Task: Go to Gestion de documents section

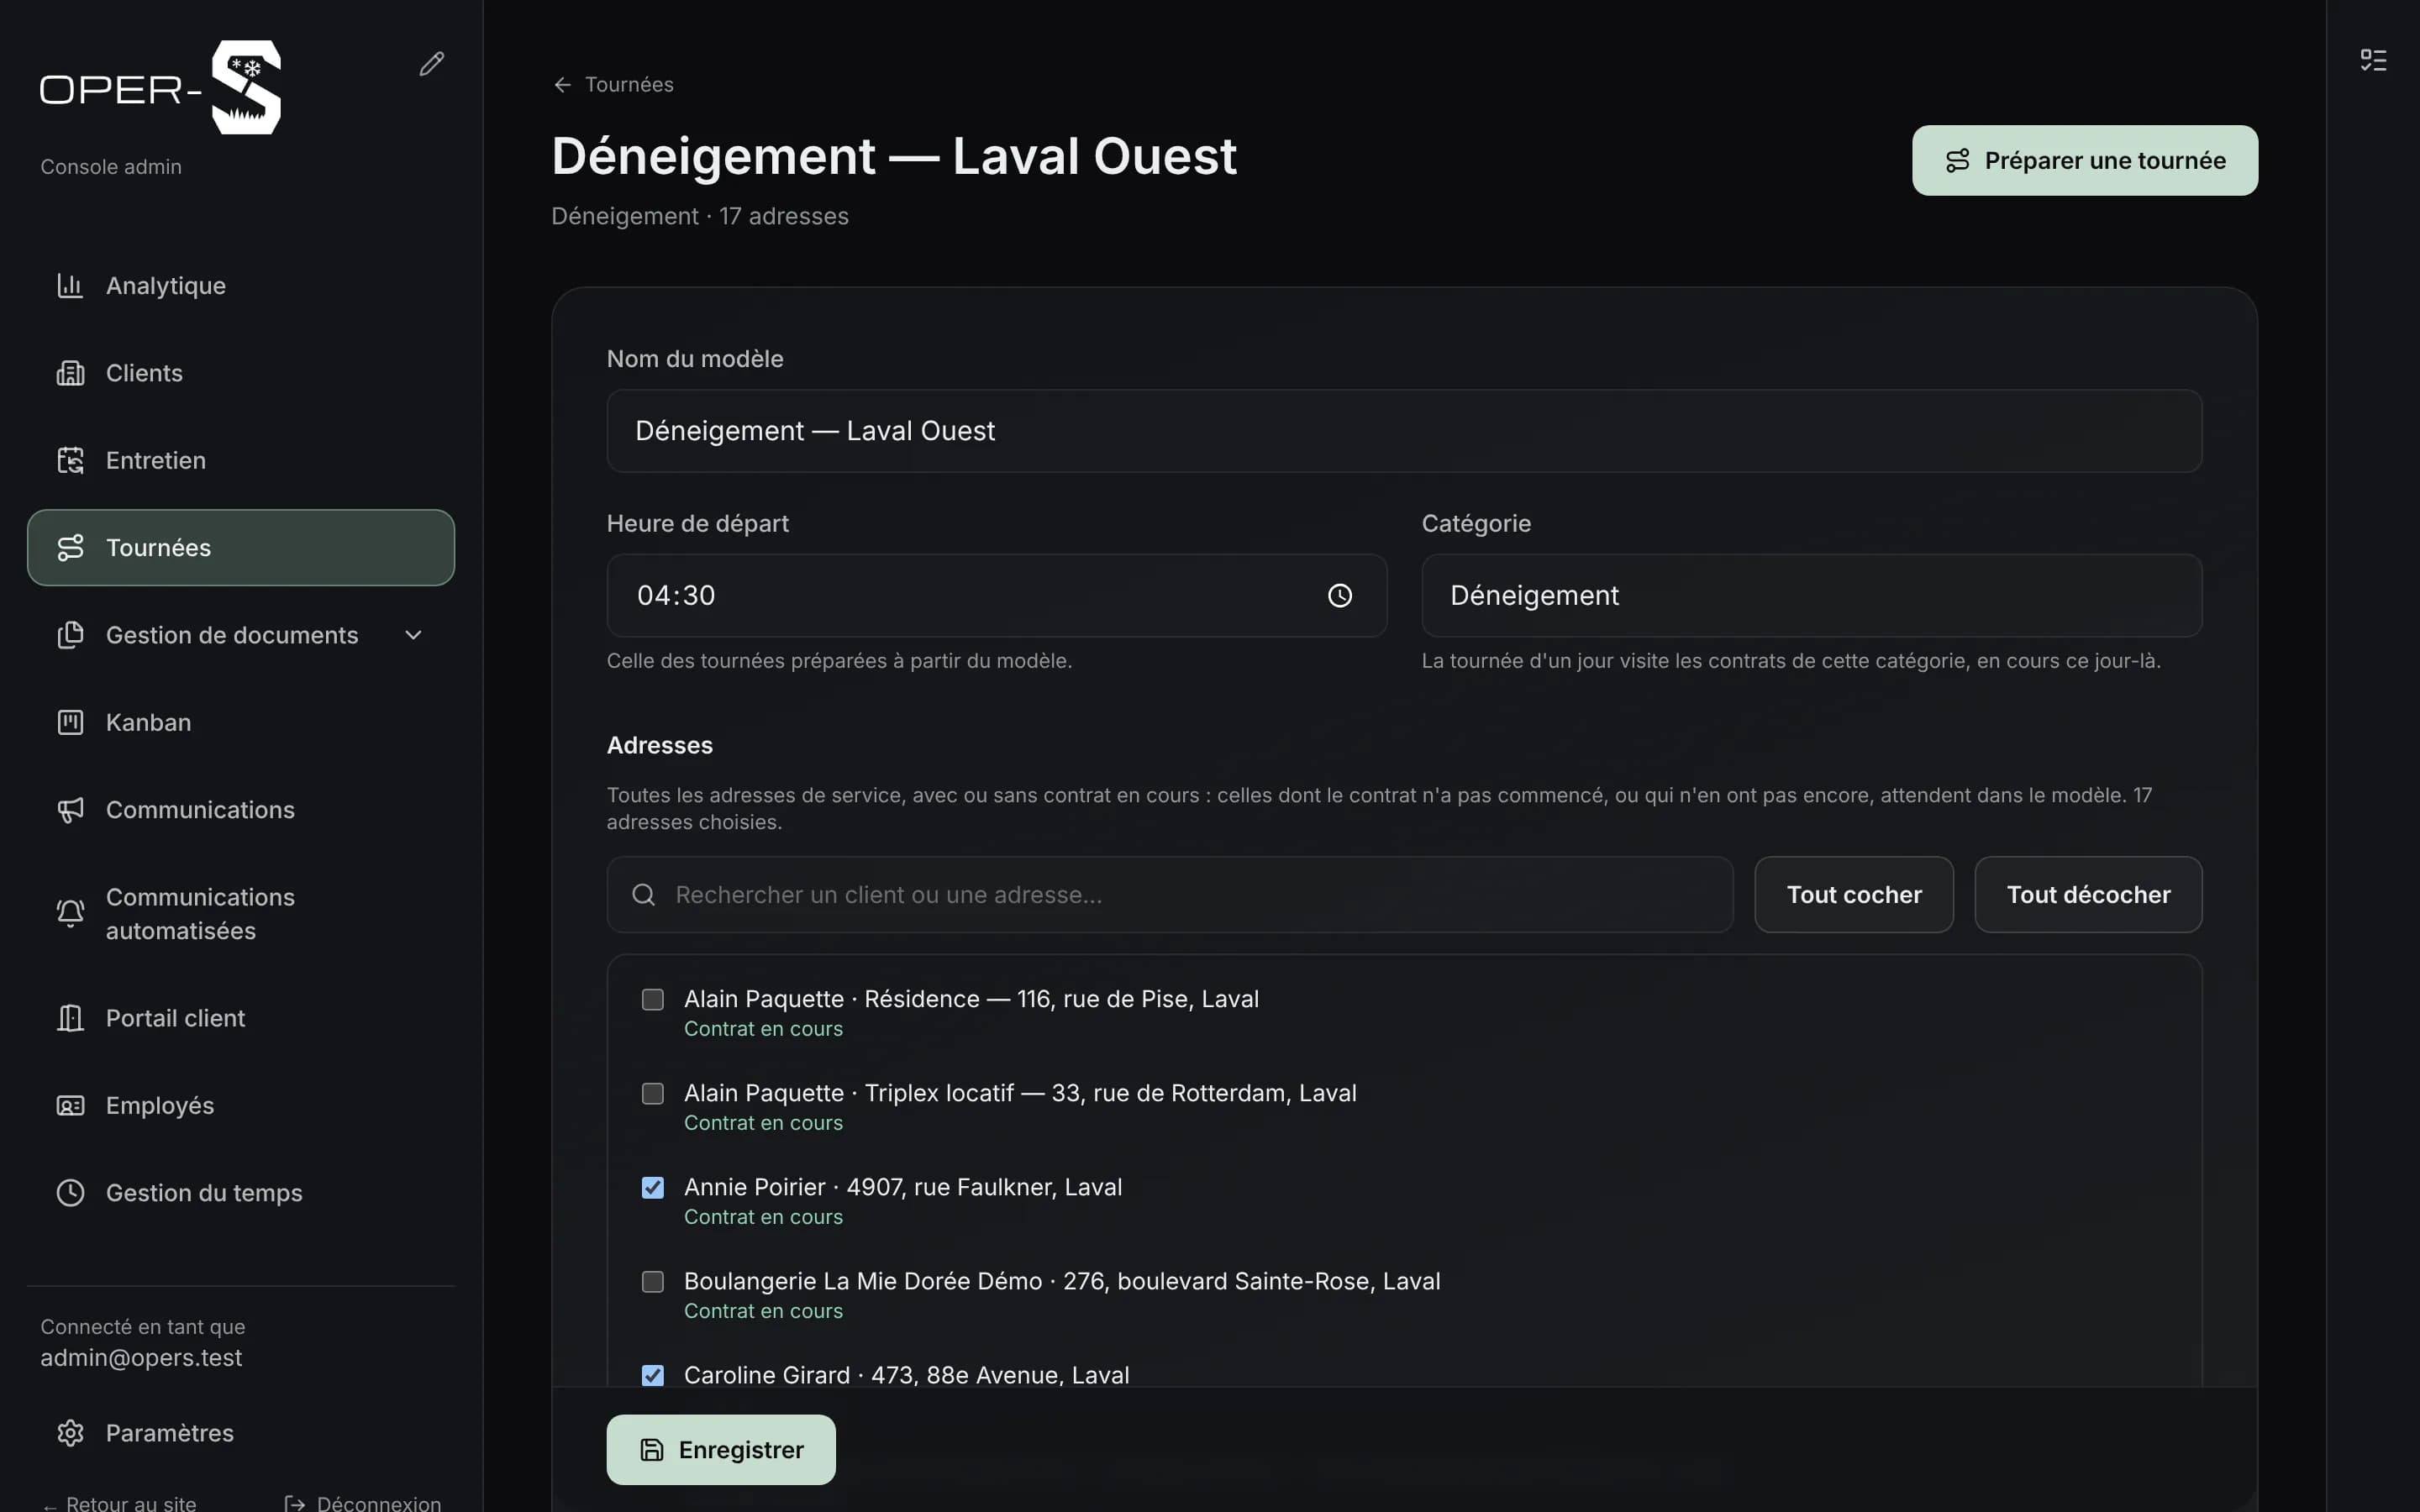Action: (241, 635)
